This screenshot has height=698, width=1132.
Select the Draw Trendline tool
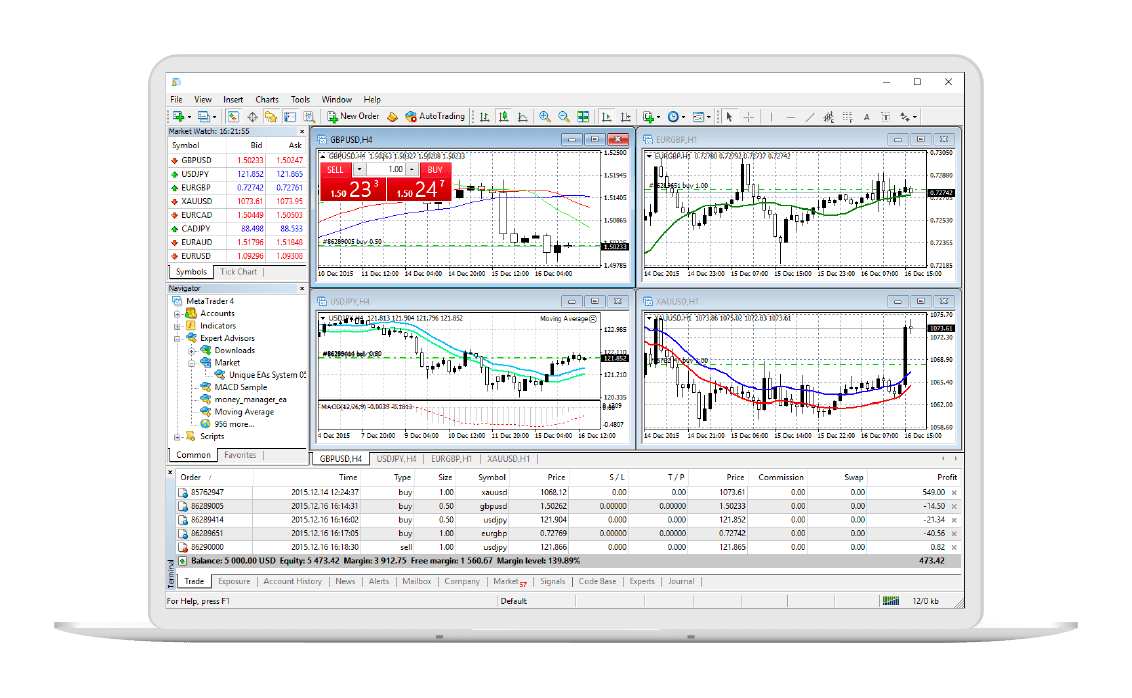[x=809, y=117]
